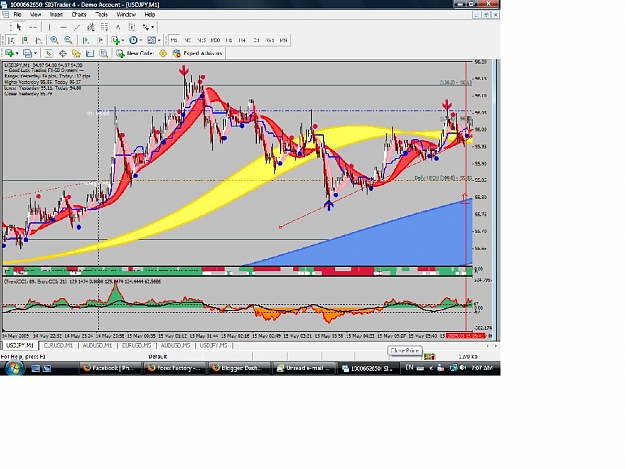This screenshot has width=625, height=469.
Task: Switch to Unread e-mail taskbar window
Action: pos(305,368)
